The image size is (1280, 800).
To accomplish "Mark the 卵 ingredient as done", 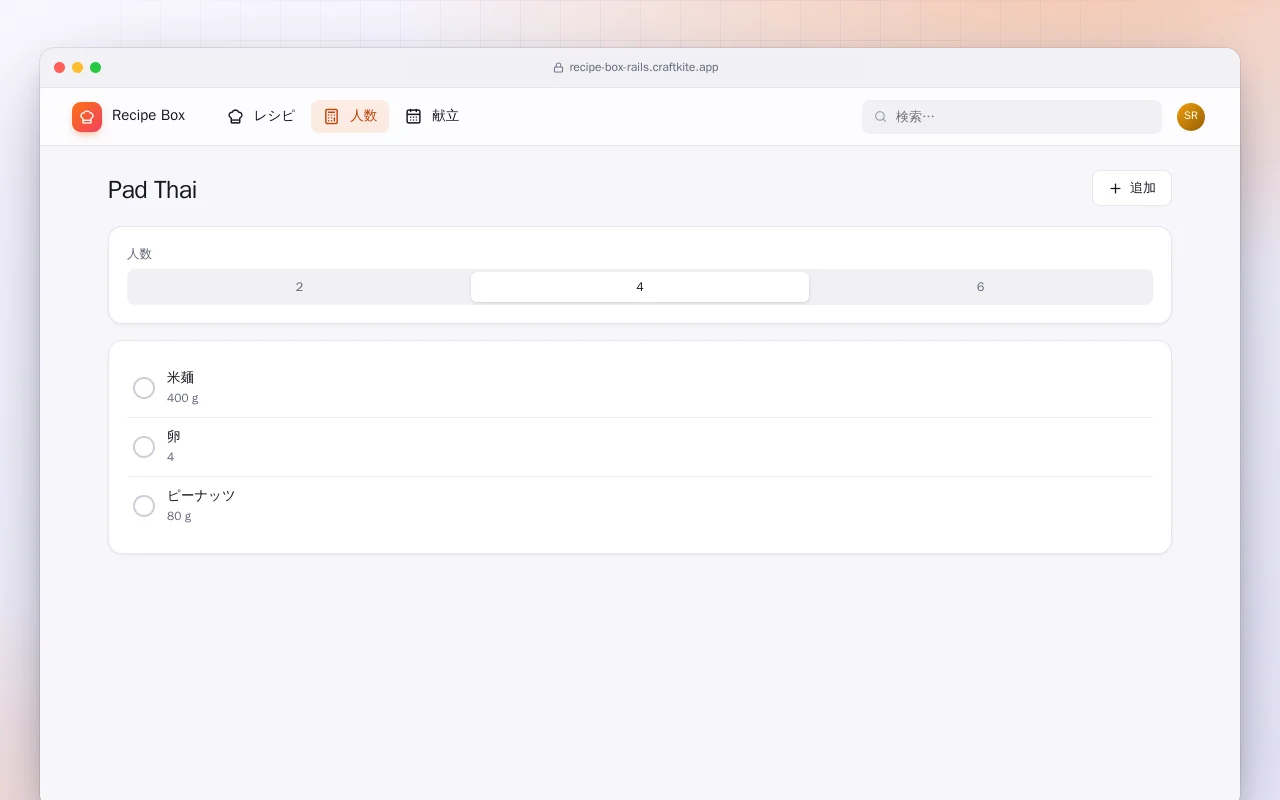I will [144, 447].
